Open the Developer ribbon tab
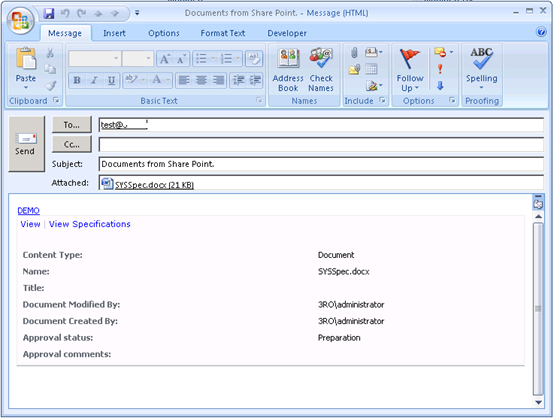 point(287,33)
